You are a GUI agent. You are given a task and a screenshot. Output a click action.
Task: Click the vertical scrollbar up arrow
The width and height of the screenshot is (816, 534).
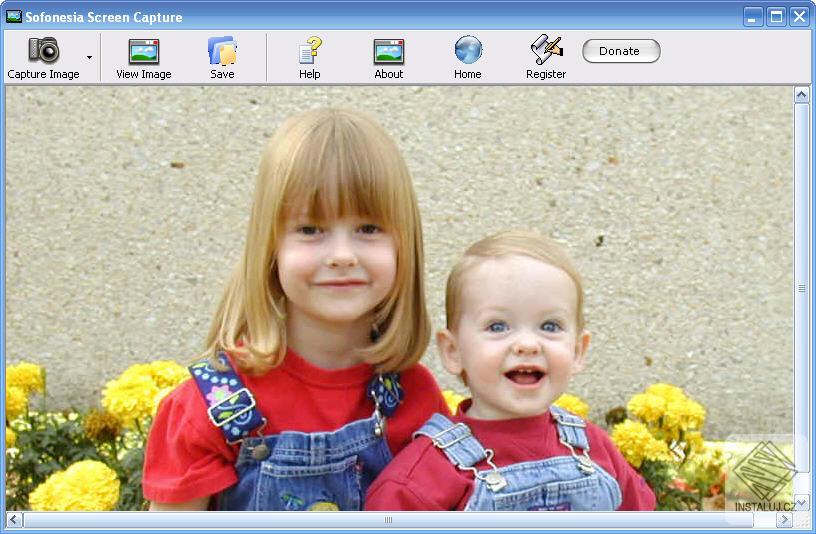tap(801, 95)
